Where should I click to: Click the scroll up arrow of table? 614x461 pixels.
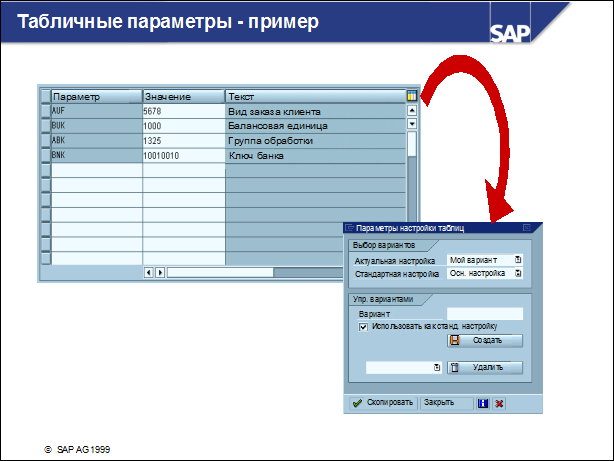click(x=411, y=111)
